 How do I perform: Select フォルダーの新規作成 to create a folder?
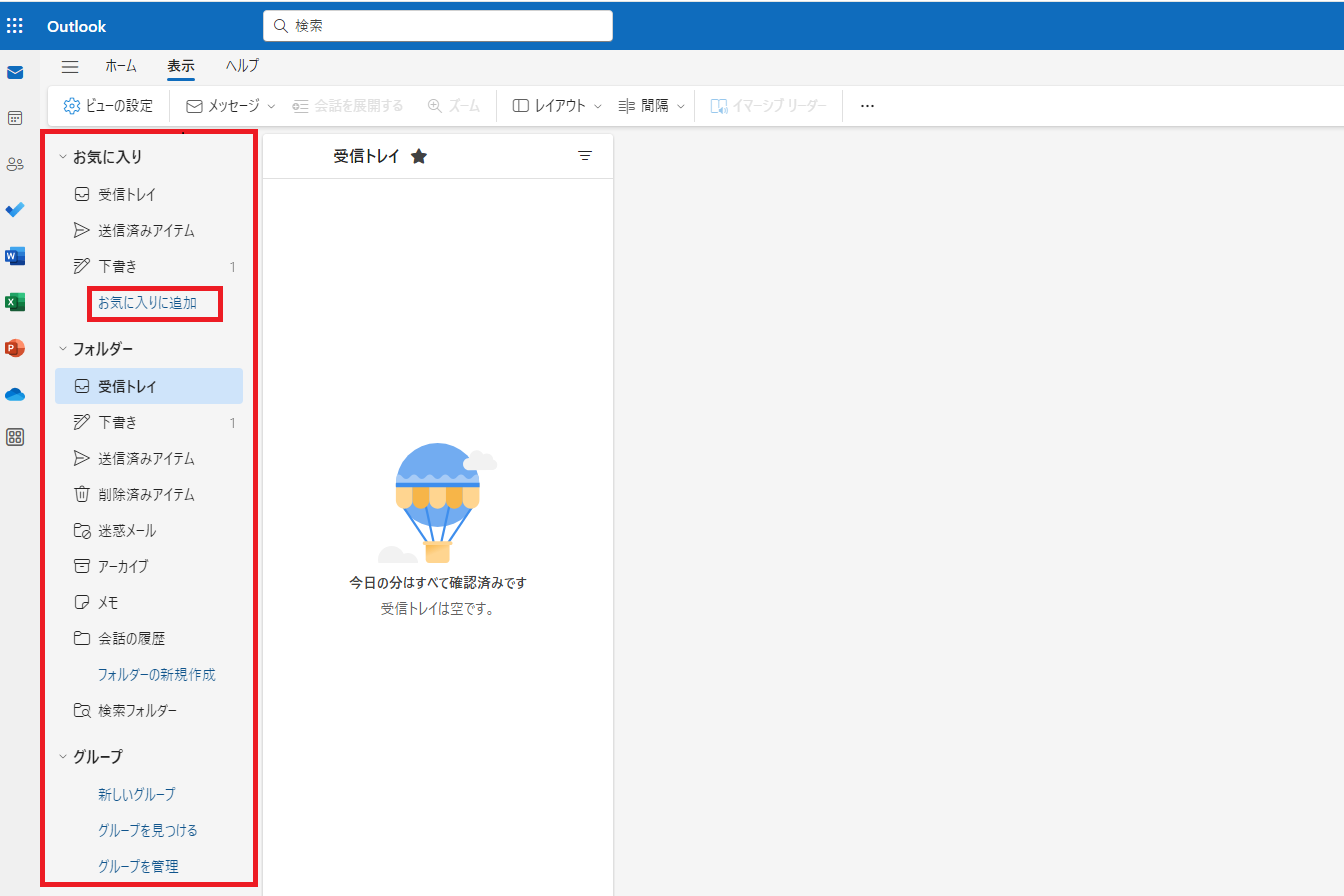155,674
